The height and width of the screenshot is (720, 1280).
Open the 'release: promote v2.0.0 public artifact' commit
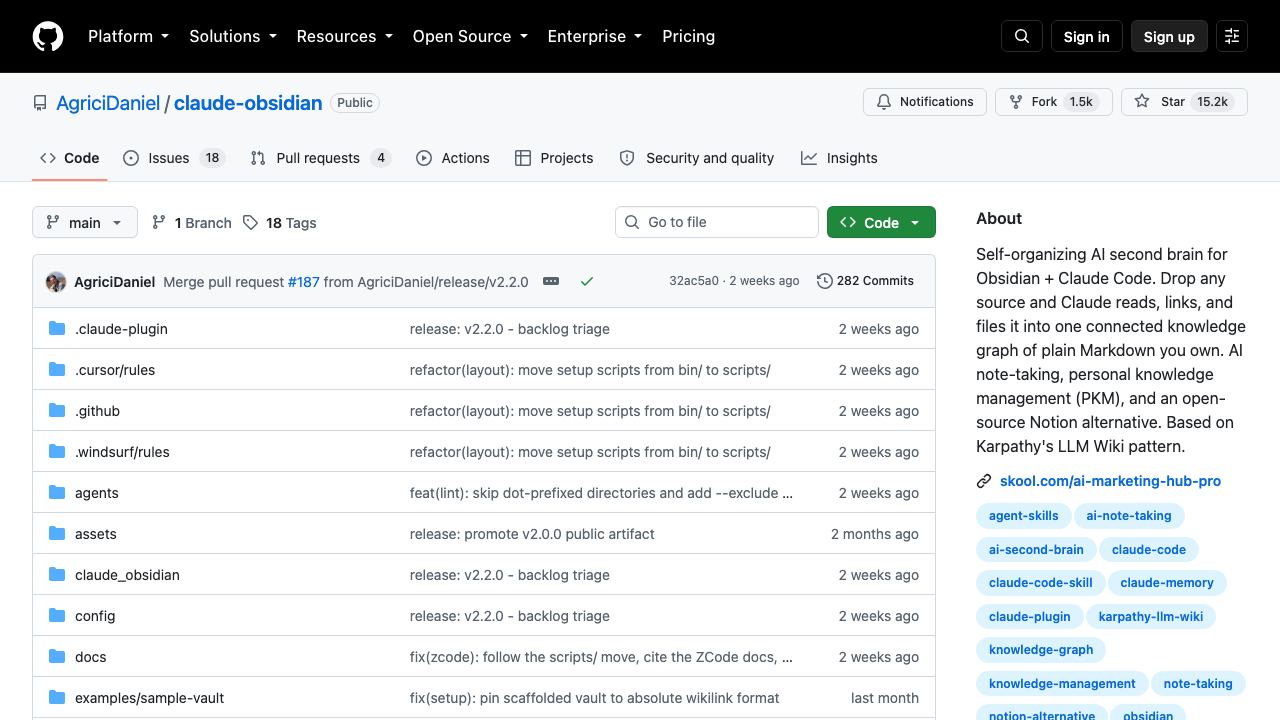[x=532, y=534]
